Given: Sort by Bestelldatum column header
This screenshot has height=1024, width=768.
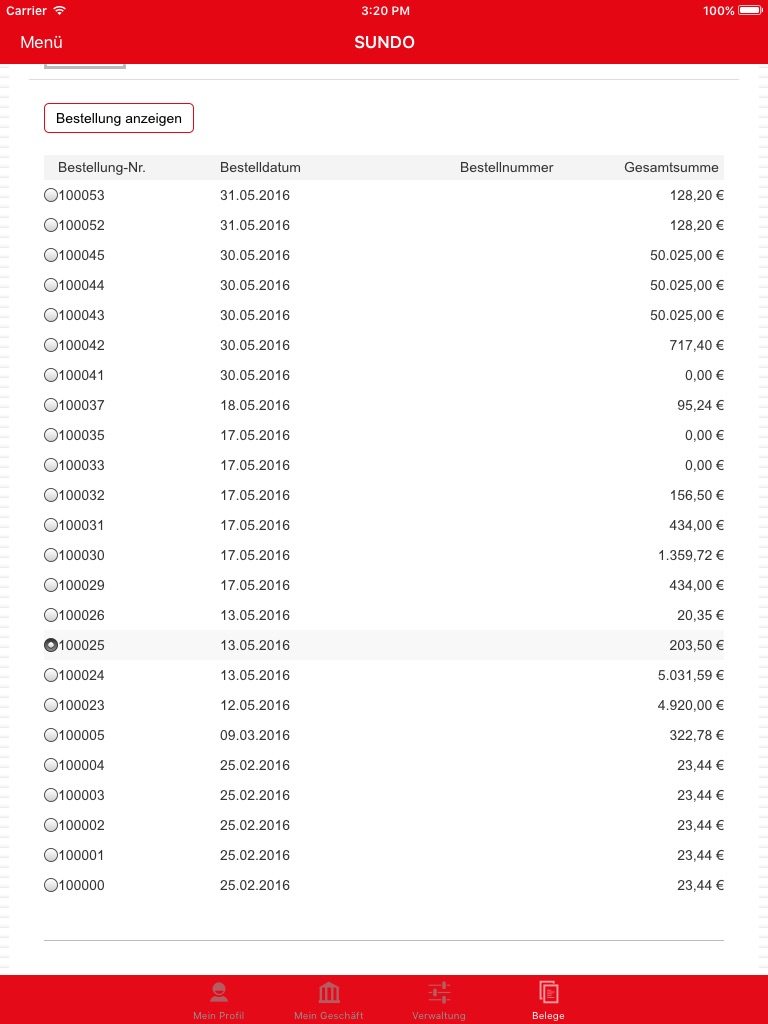Looking at the screenshot, I should 260,168.
